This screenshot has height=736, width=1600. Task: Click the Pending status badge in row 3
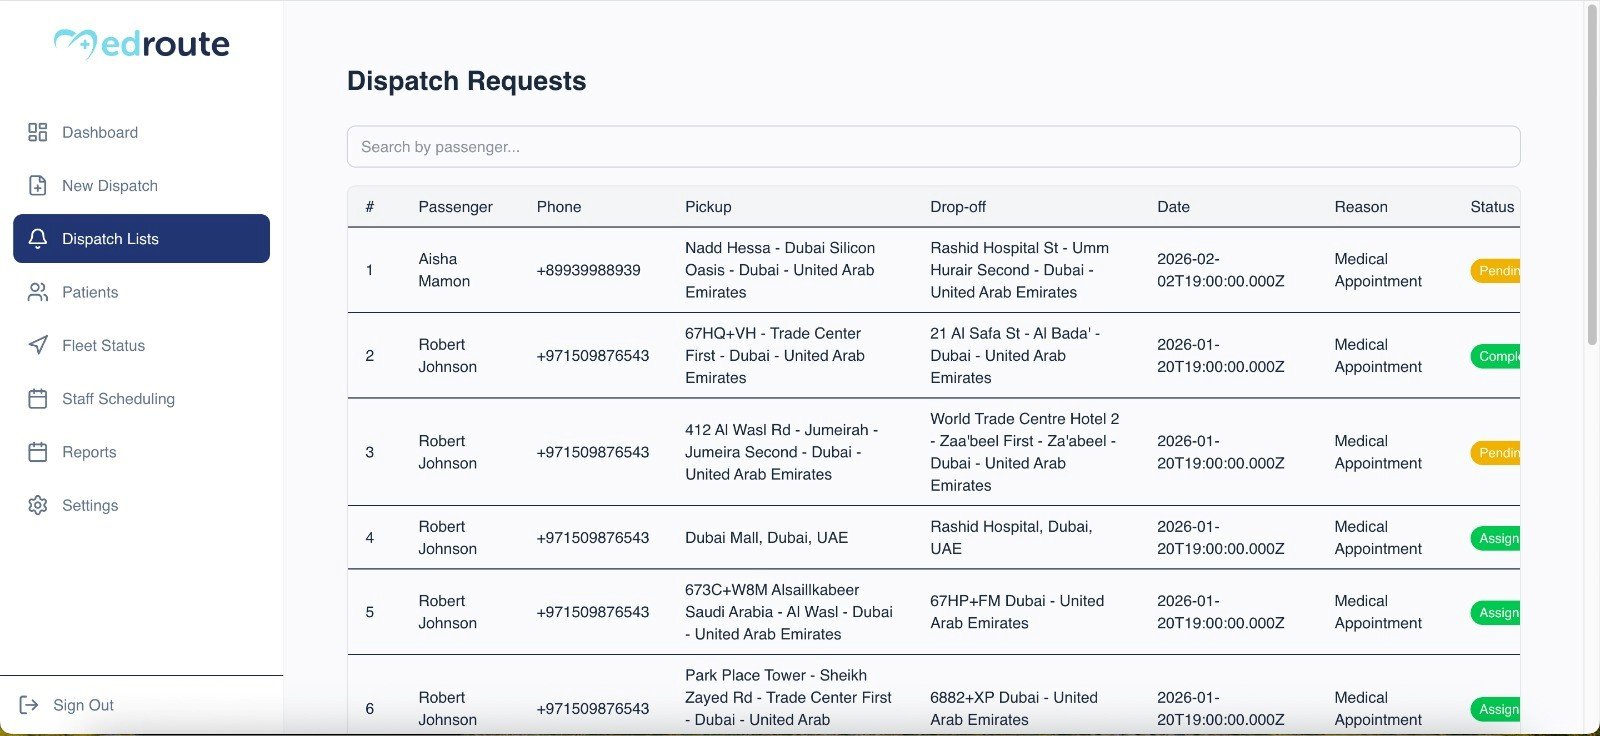1495,452
